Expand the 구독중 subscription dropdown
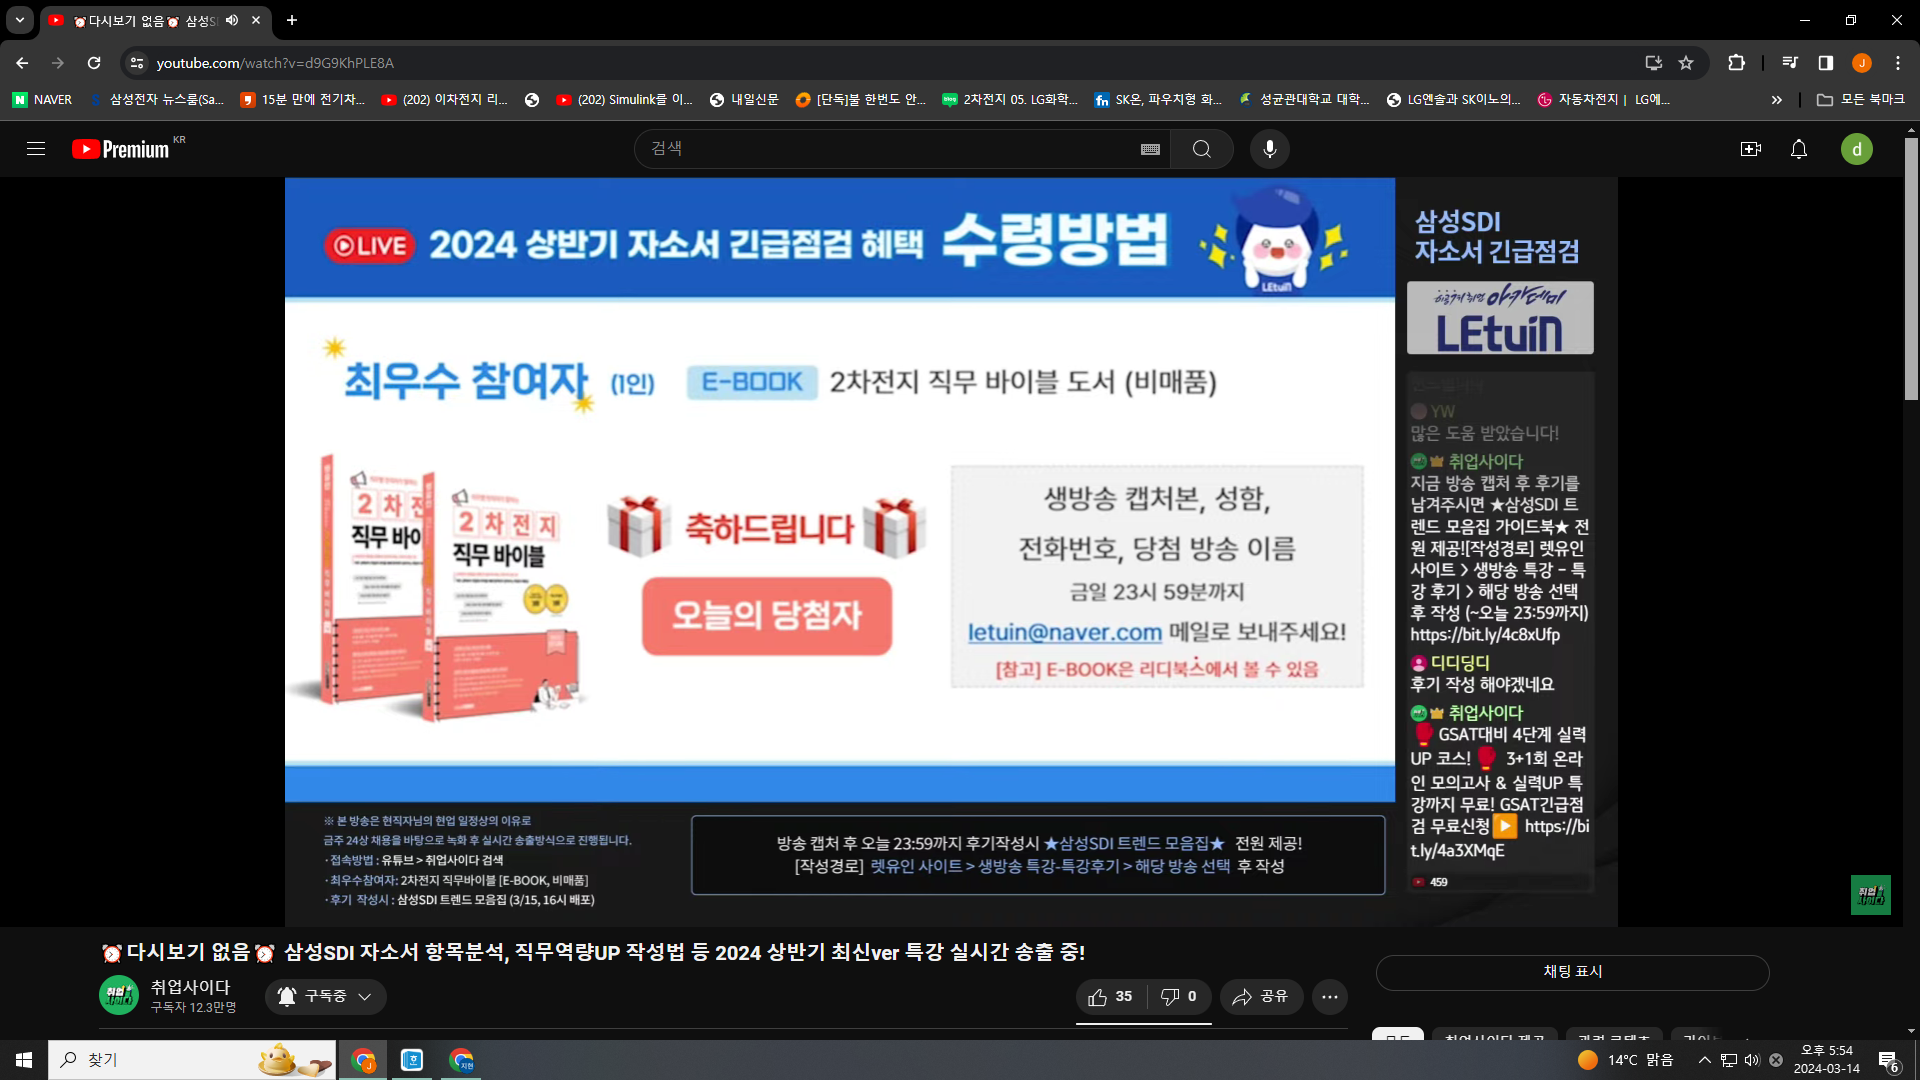 click(x=326, y=996)
